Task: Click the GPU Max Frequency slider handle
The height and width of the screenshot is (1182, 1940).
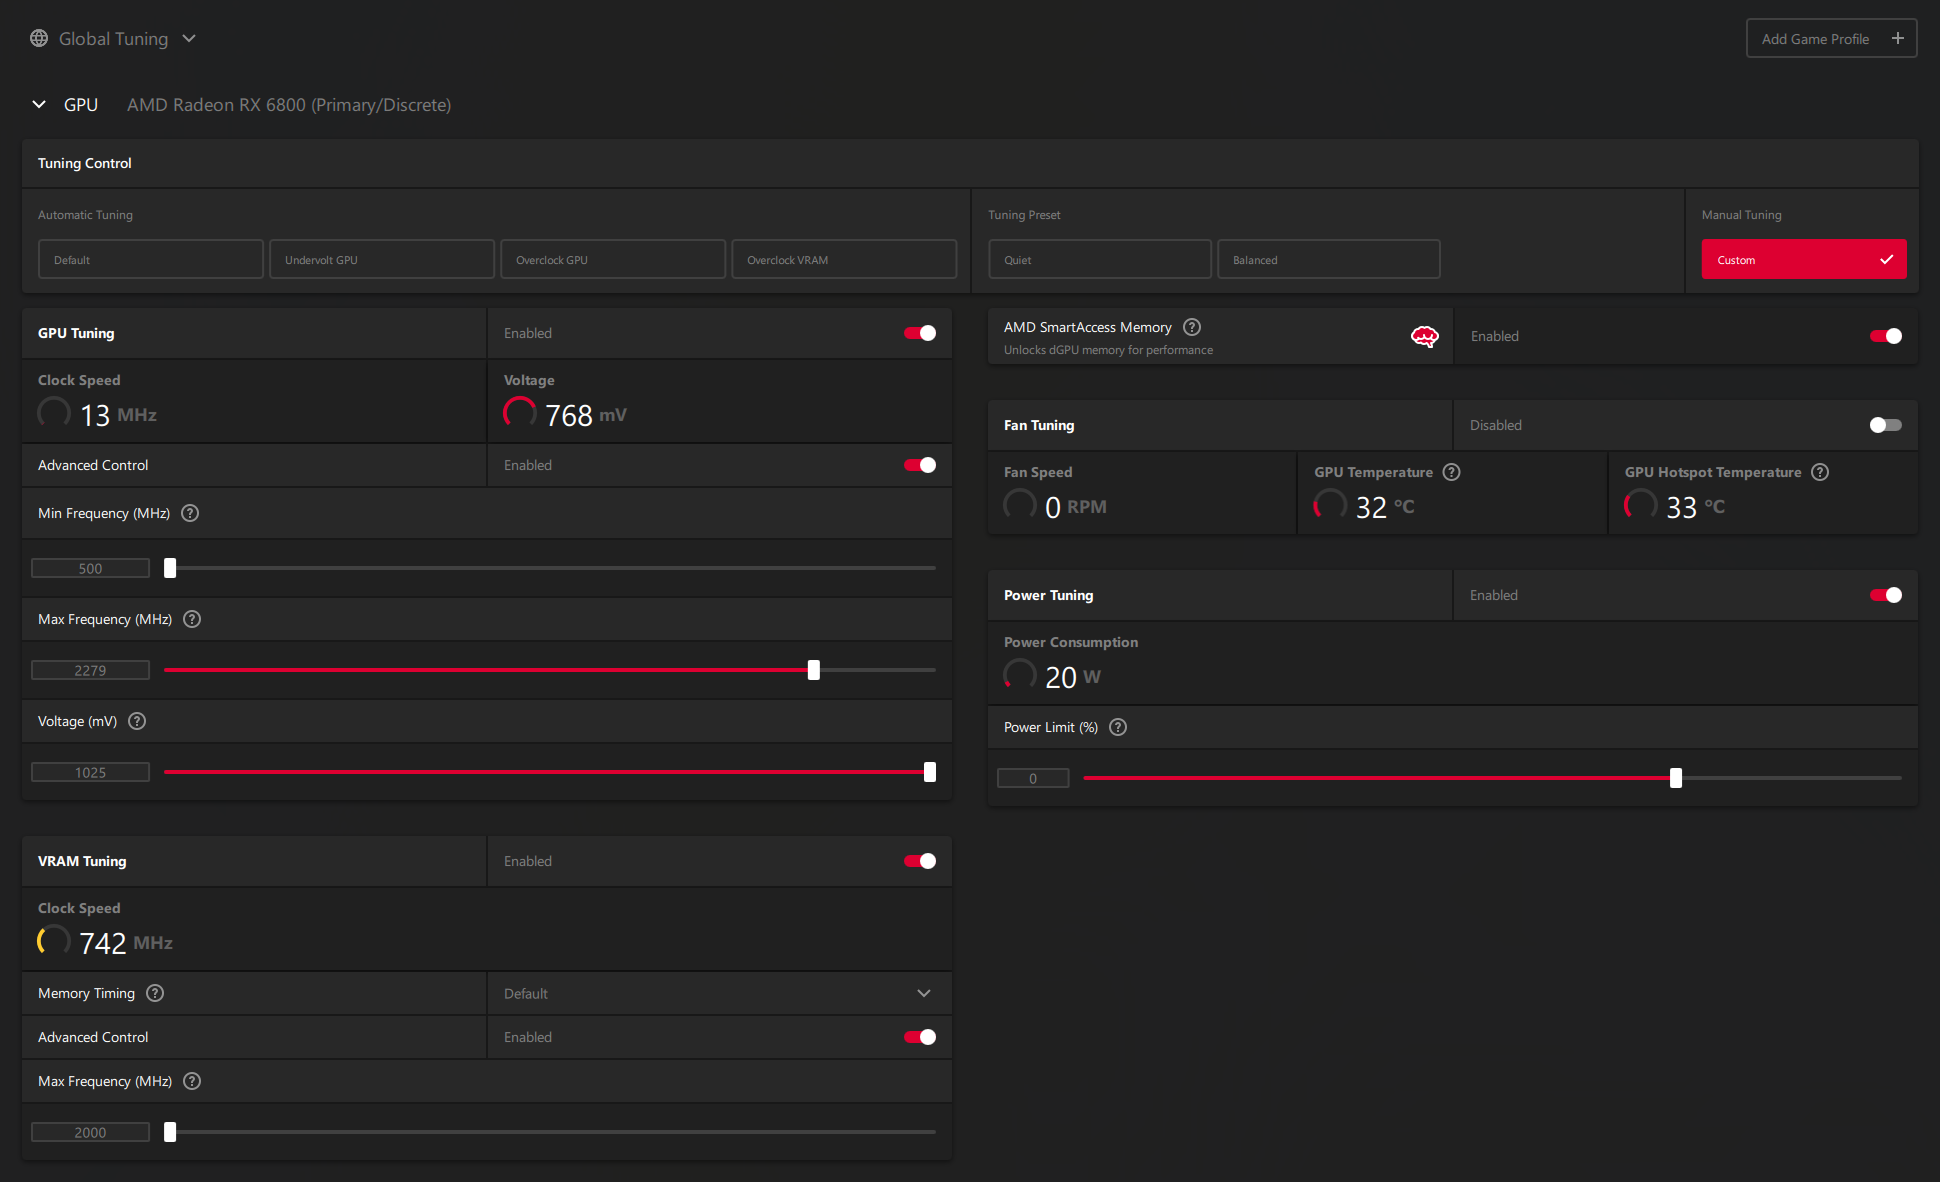Action: click(x=814, y=670)
